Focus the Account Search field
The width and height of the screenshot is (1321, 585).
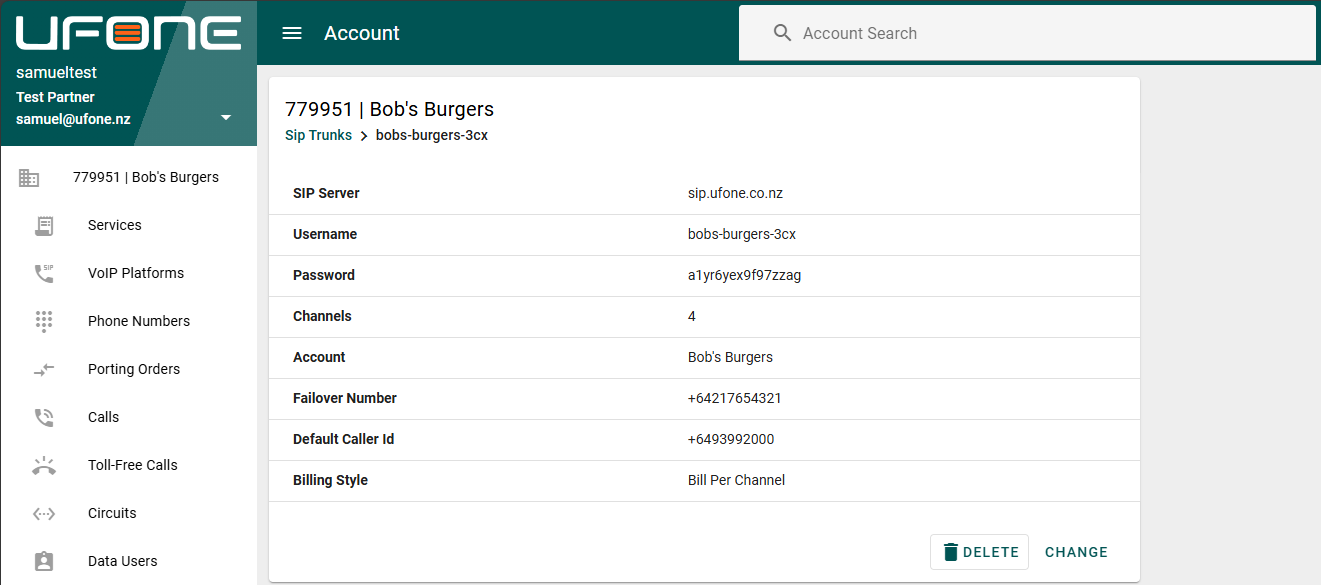[x=1027, y=33]
